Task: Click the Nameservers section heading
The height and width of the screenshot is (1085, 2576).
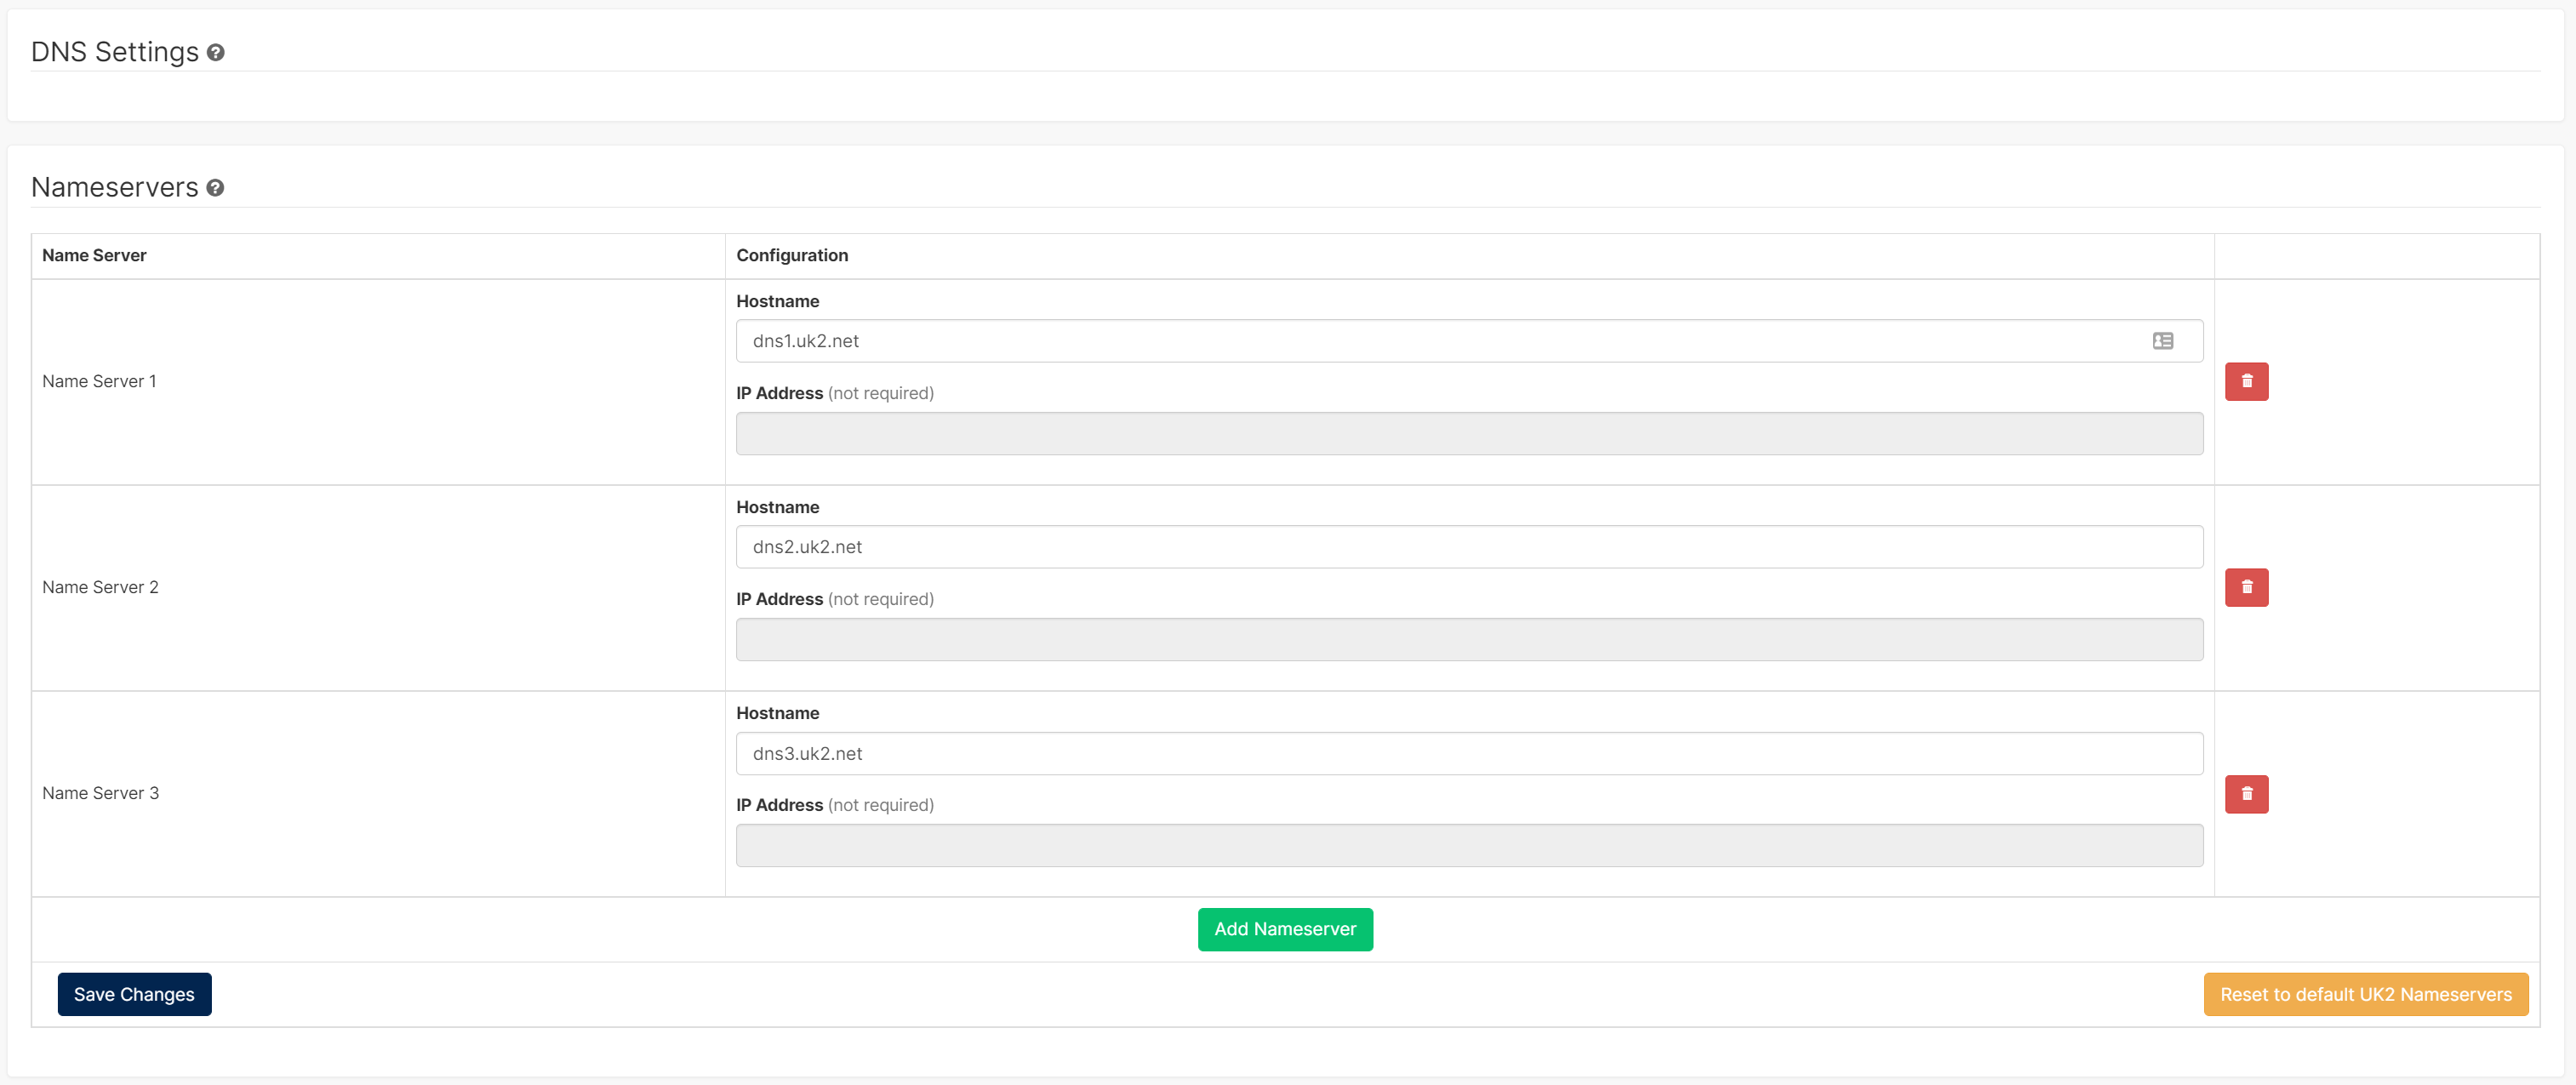Action: click(114, 188)
